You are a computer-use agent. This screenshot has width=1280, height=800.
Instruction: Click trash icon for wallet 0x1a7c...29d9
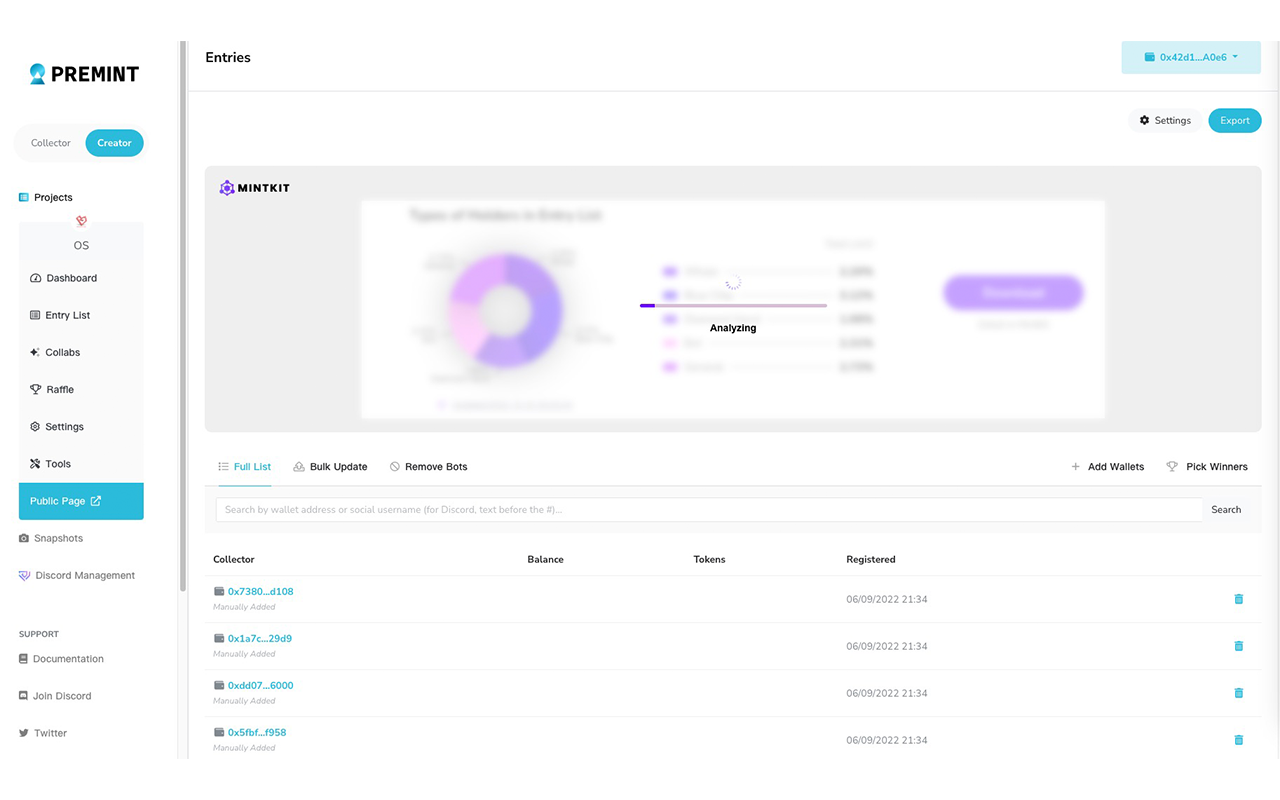pos(1238,646)
